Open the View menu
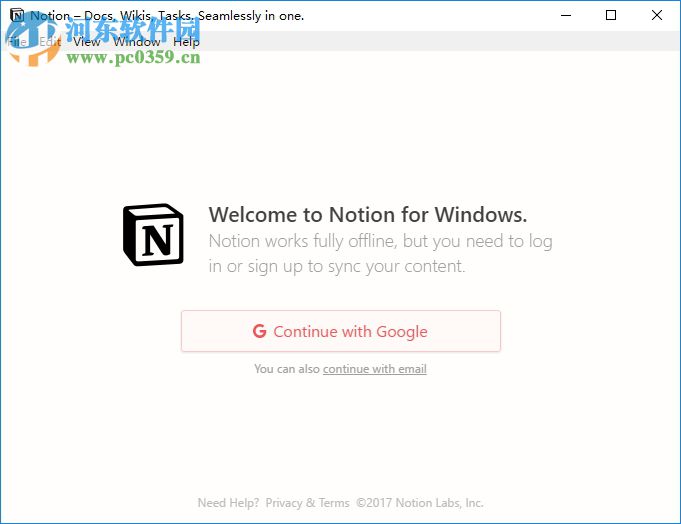This screenshot has width=681, height=524. [86, 42]
